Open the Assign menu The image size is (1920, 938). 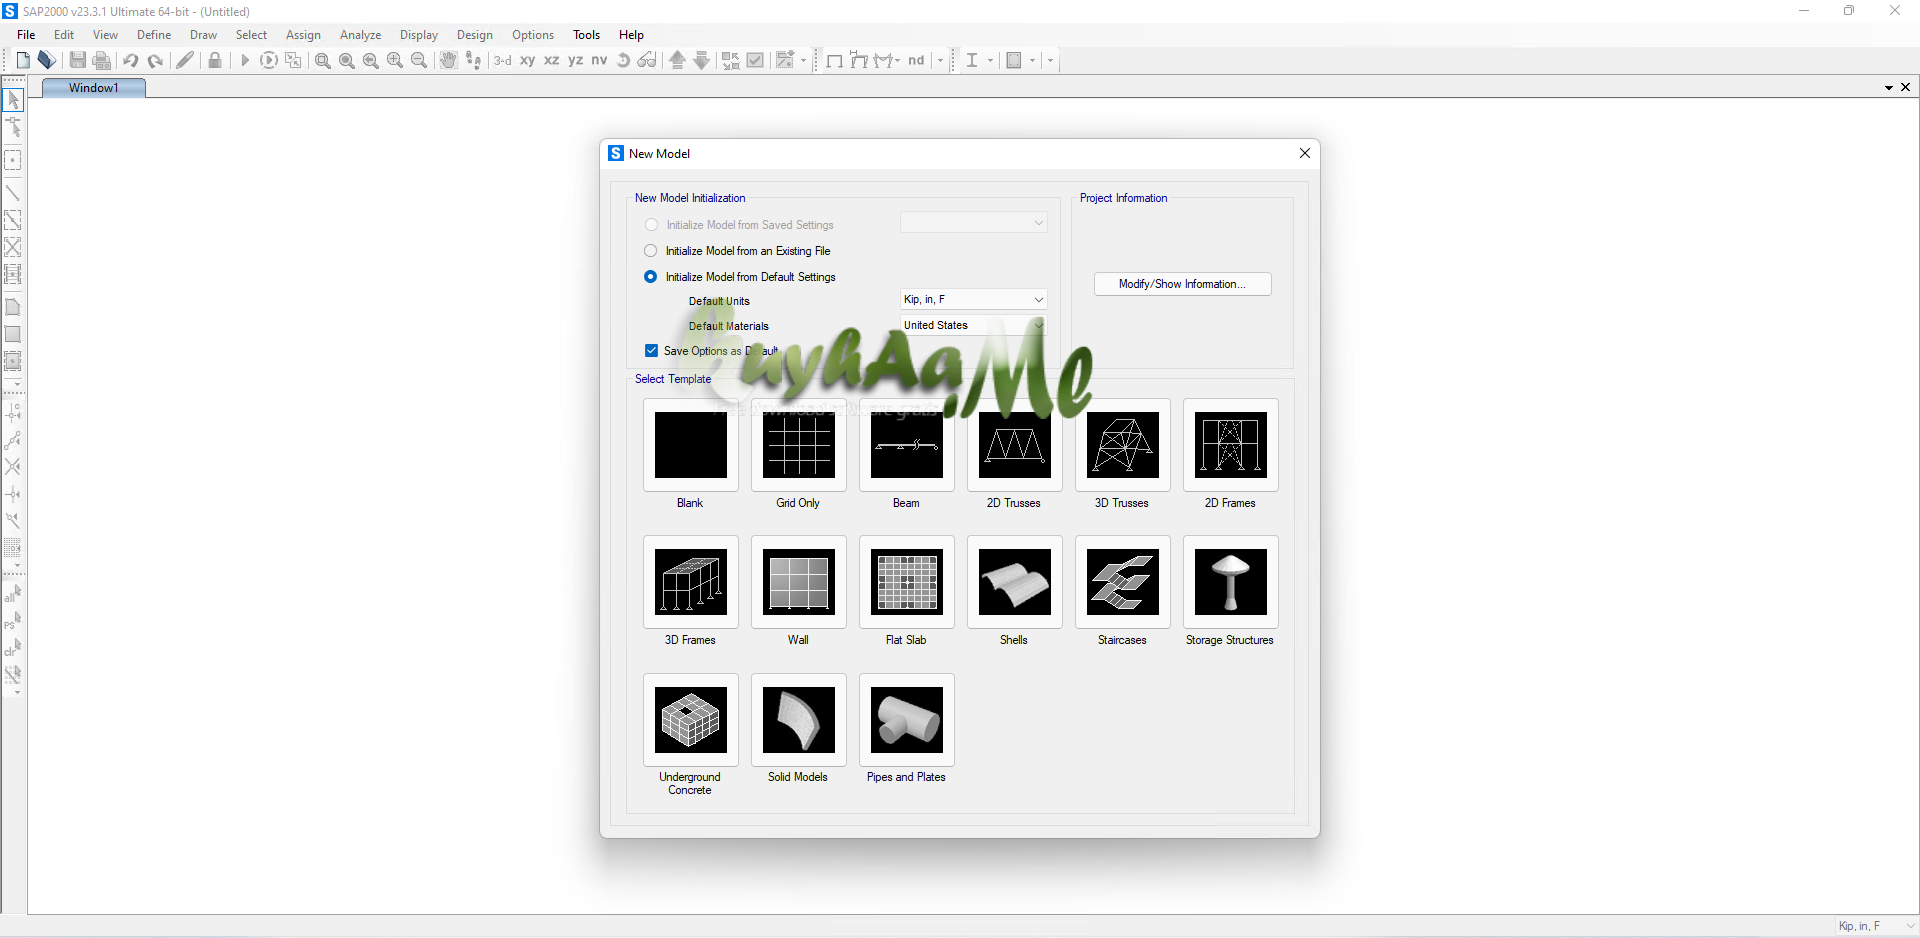(303, 35)
